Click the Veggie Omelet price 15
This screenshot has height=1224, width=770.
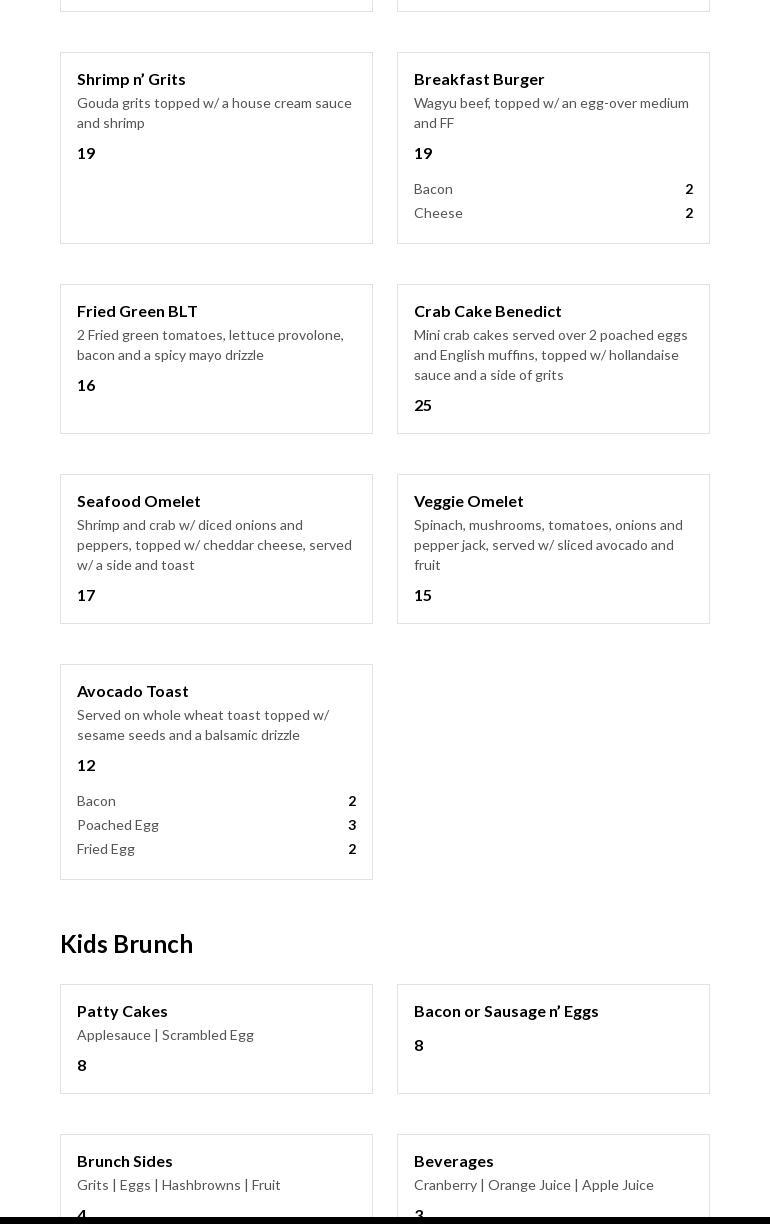tap(423, 595)
